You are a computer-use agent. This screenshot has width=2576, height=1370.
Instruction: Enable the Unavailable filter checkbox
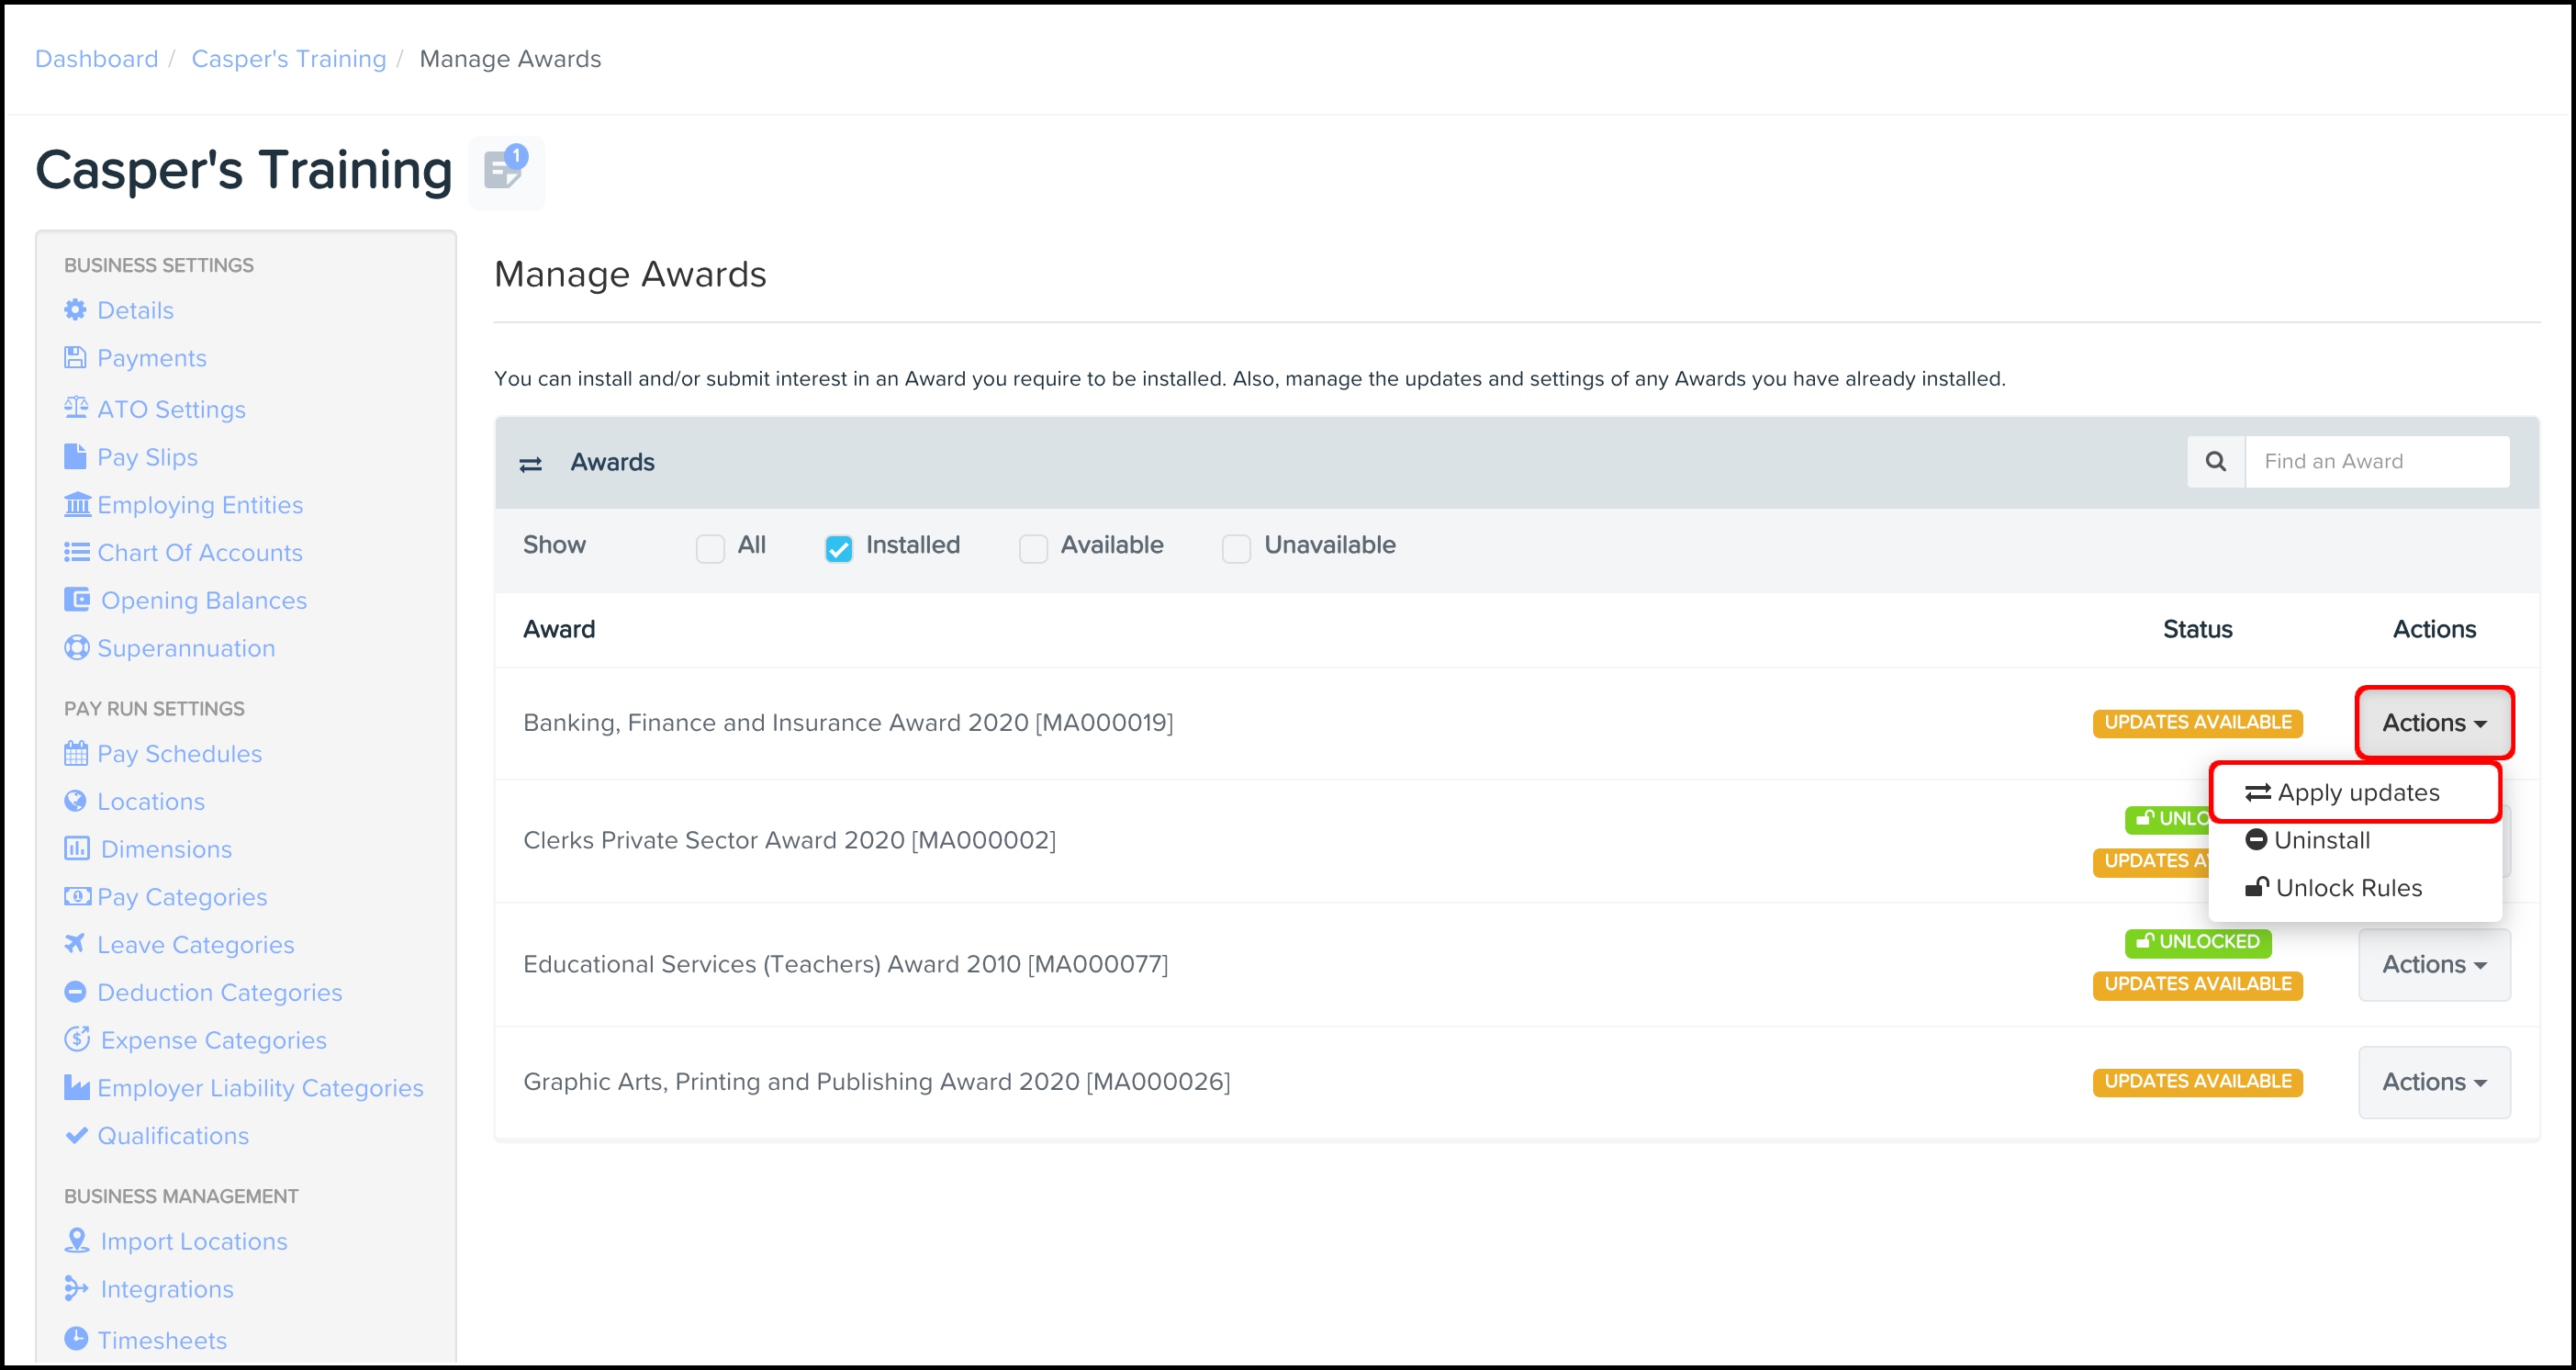pos(1236,548)
